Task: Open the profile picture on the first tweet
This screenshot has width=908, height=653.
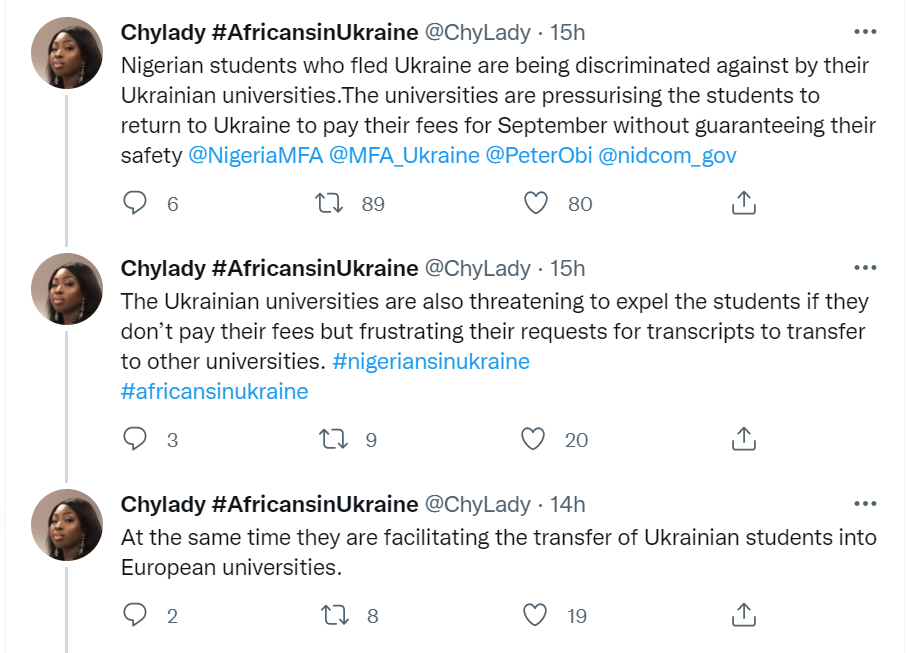Action: [x=67, y=53]
